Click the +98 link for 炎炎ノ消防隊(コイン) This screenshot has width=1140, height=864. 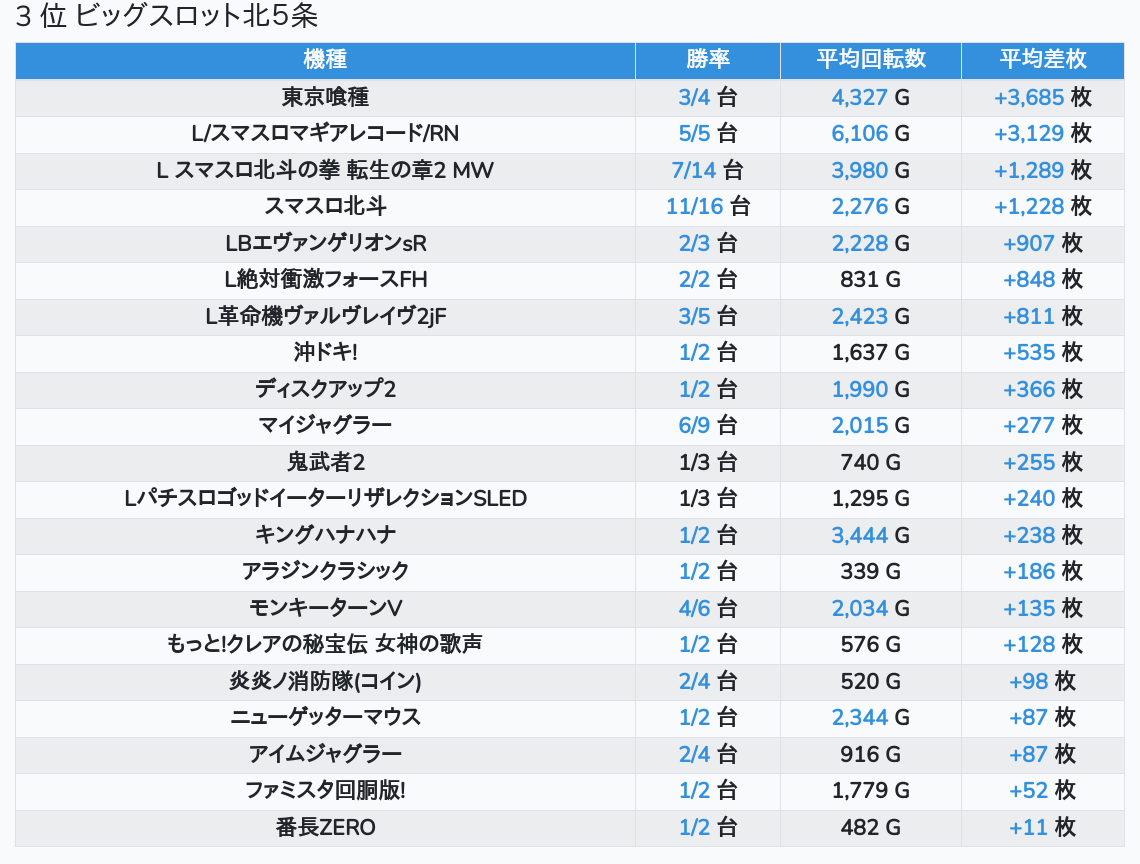tap(1028, 681)
